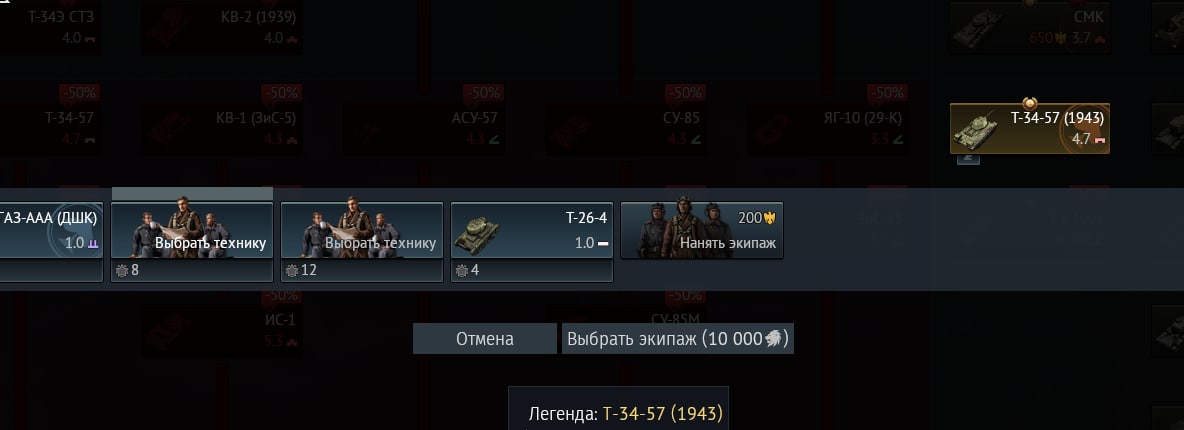1184x430 pixels.
Task: Pick the ГАЗ-ААА (ДШК) crew slot
Action: click(x=50, y=242)
